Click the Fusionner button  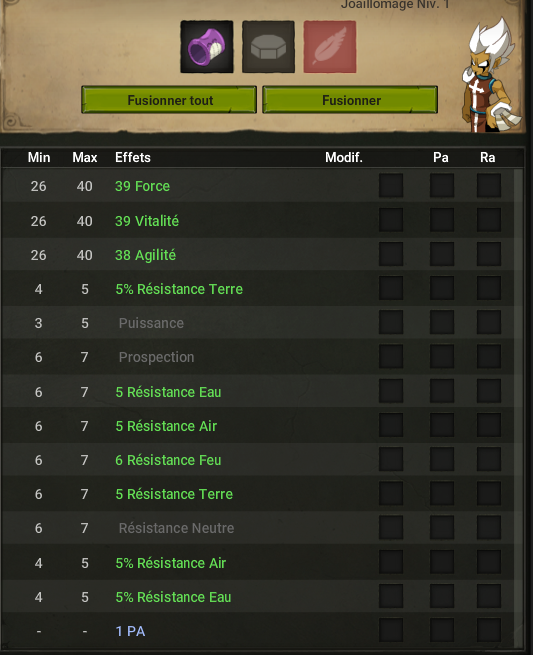click(x=350, y=100)
